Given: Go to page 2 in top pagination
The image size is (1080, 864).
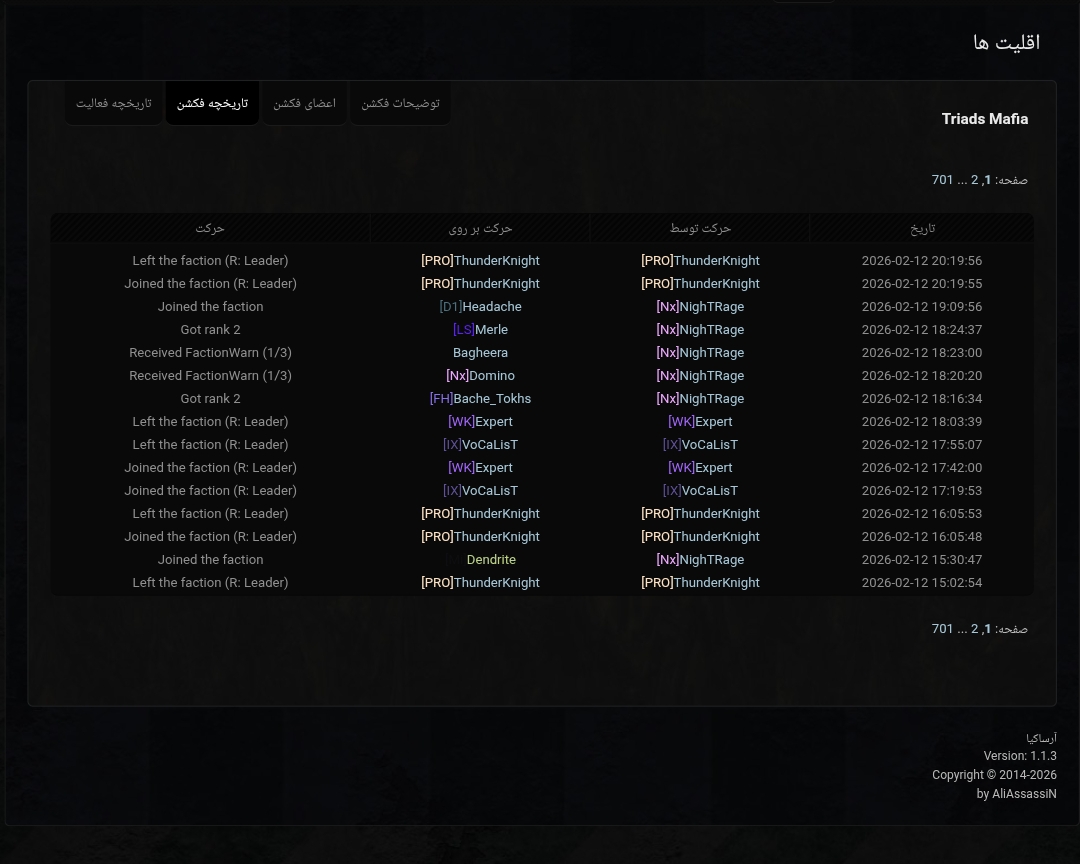Looking at the screenshot, I should click(975, 180).
